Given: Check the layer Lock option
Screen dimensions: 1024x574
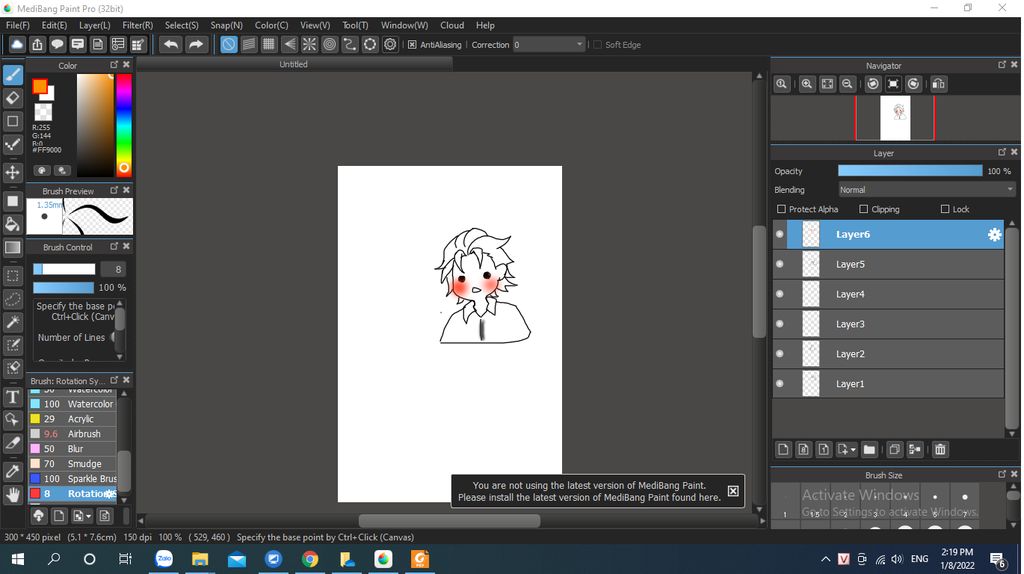Looking at the screenshot, I should [x=944, y=209].
